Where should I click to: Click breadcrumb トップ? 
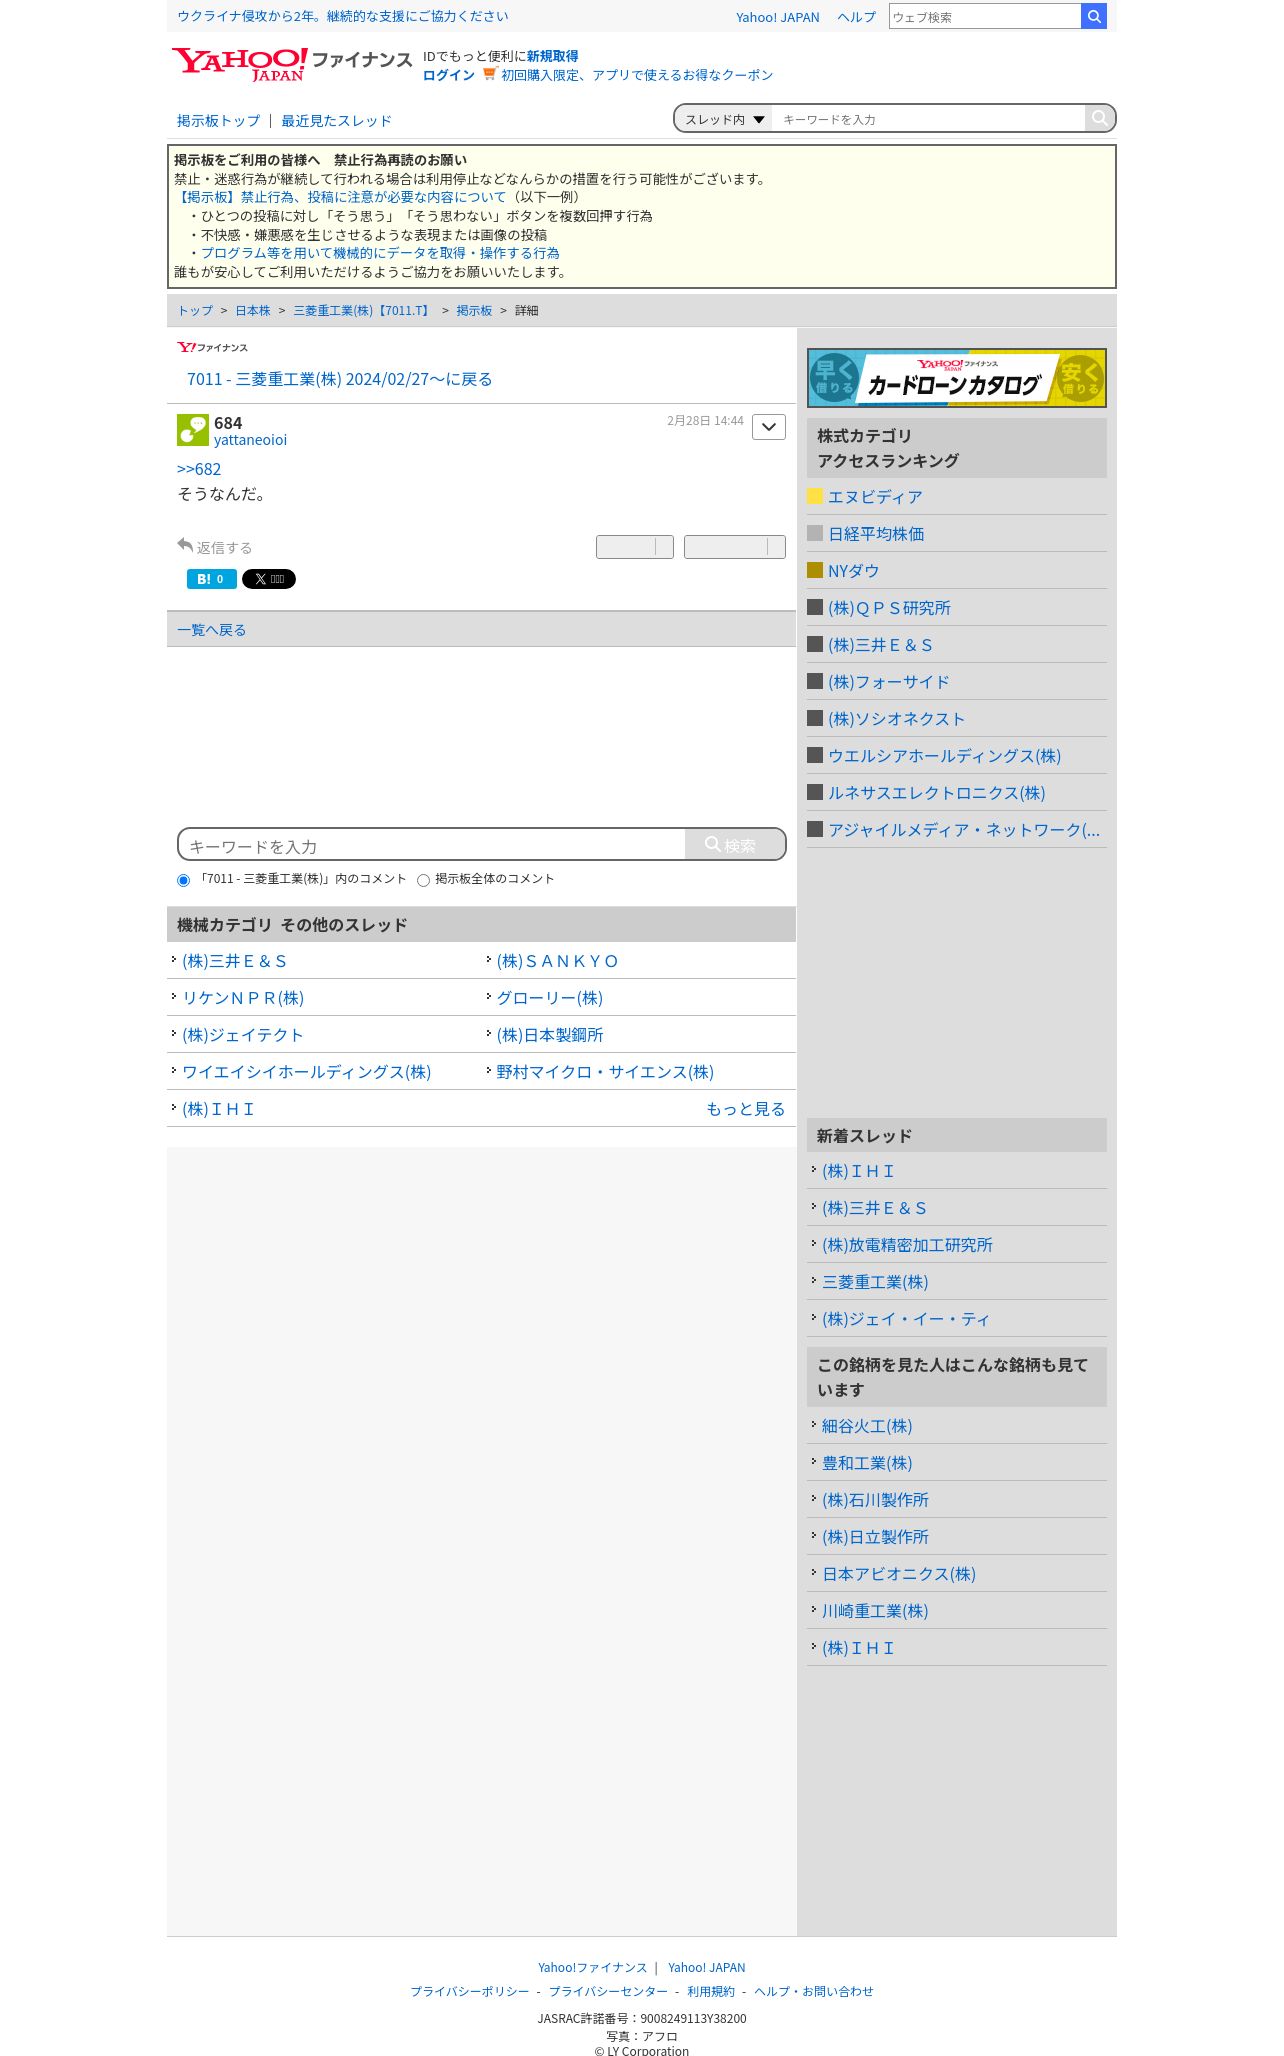click(x=195, y=311)
